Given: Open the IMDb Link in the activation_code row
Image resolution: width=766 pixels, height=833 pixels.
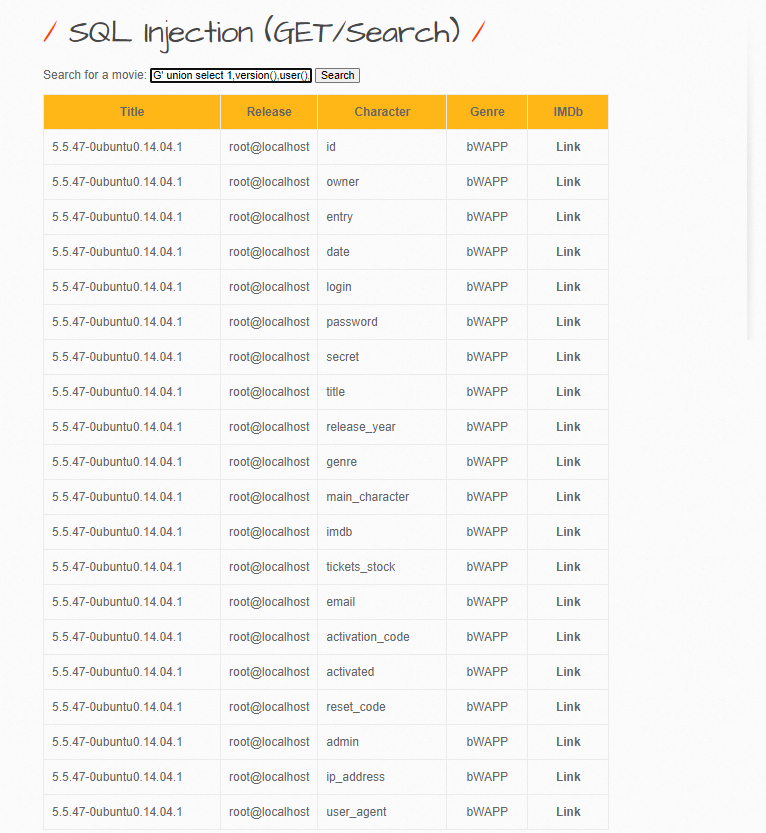Looking at the screenshot, I should tap(568, 637).
